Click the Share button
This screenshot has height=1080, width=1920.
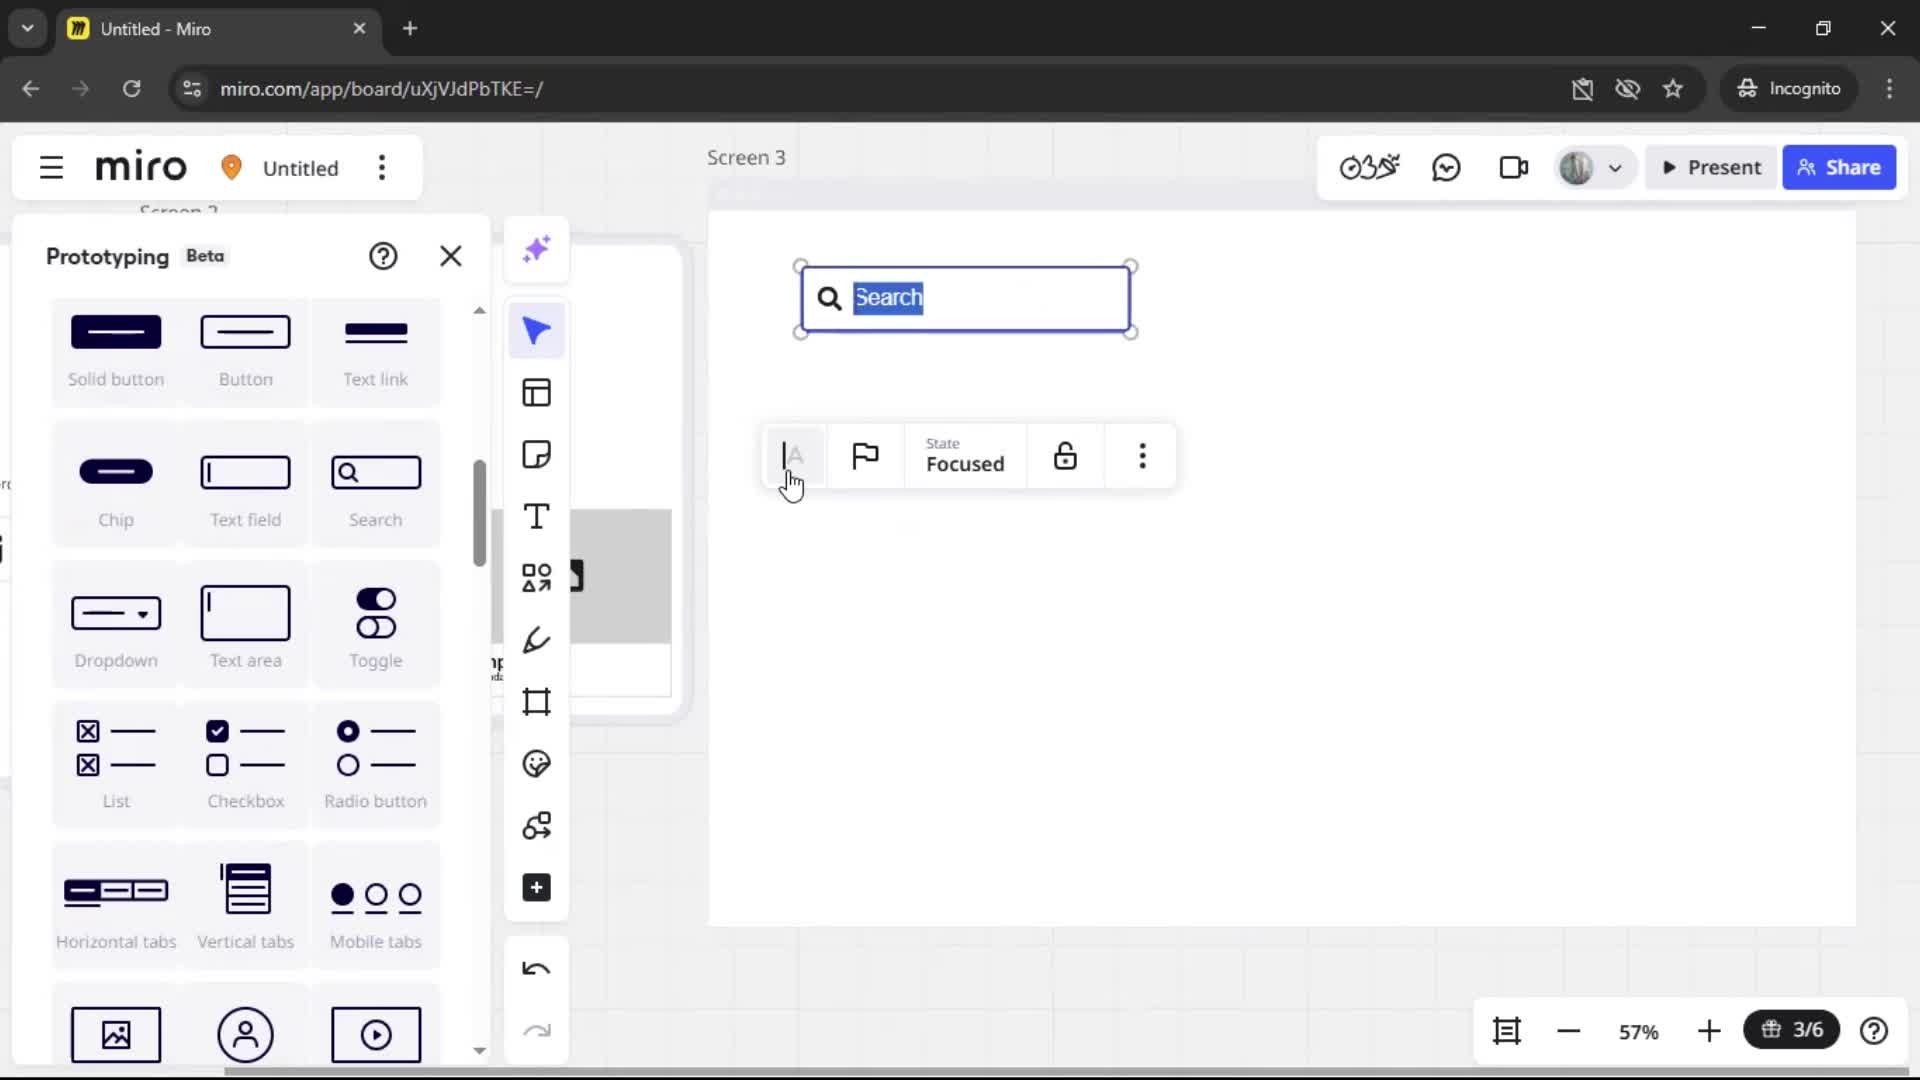click(1839, 167)
